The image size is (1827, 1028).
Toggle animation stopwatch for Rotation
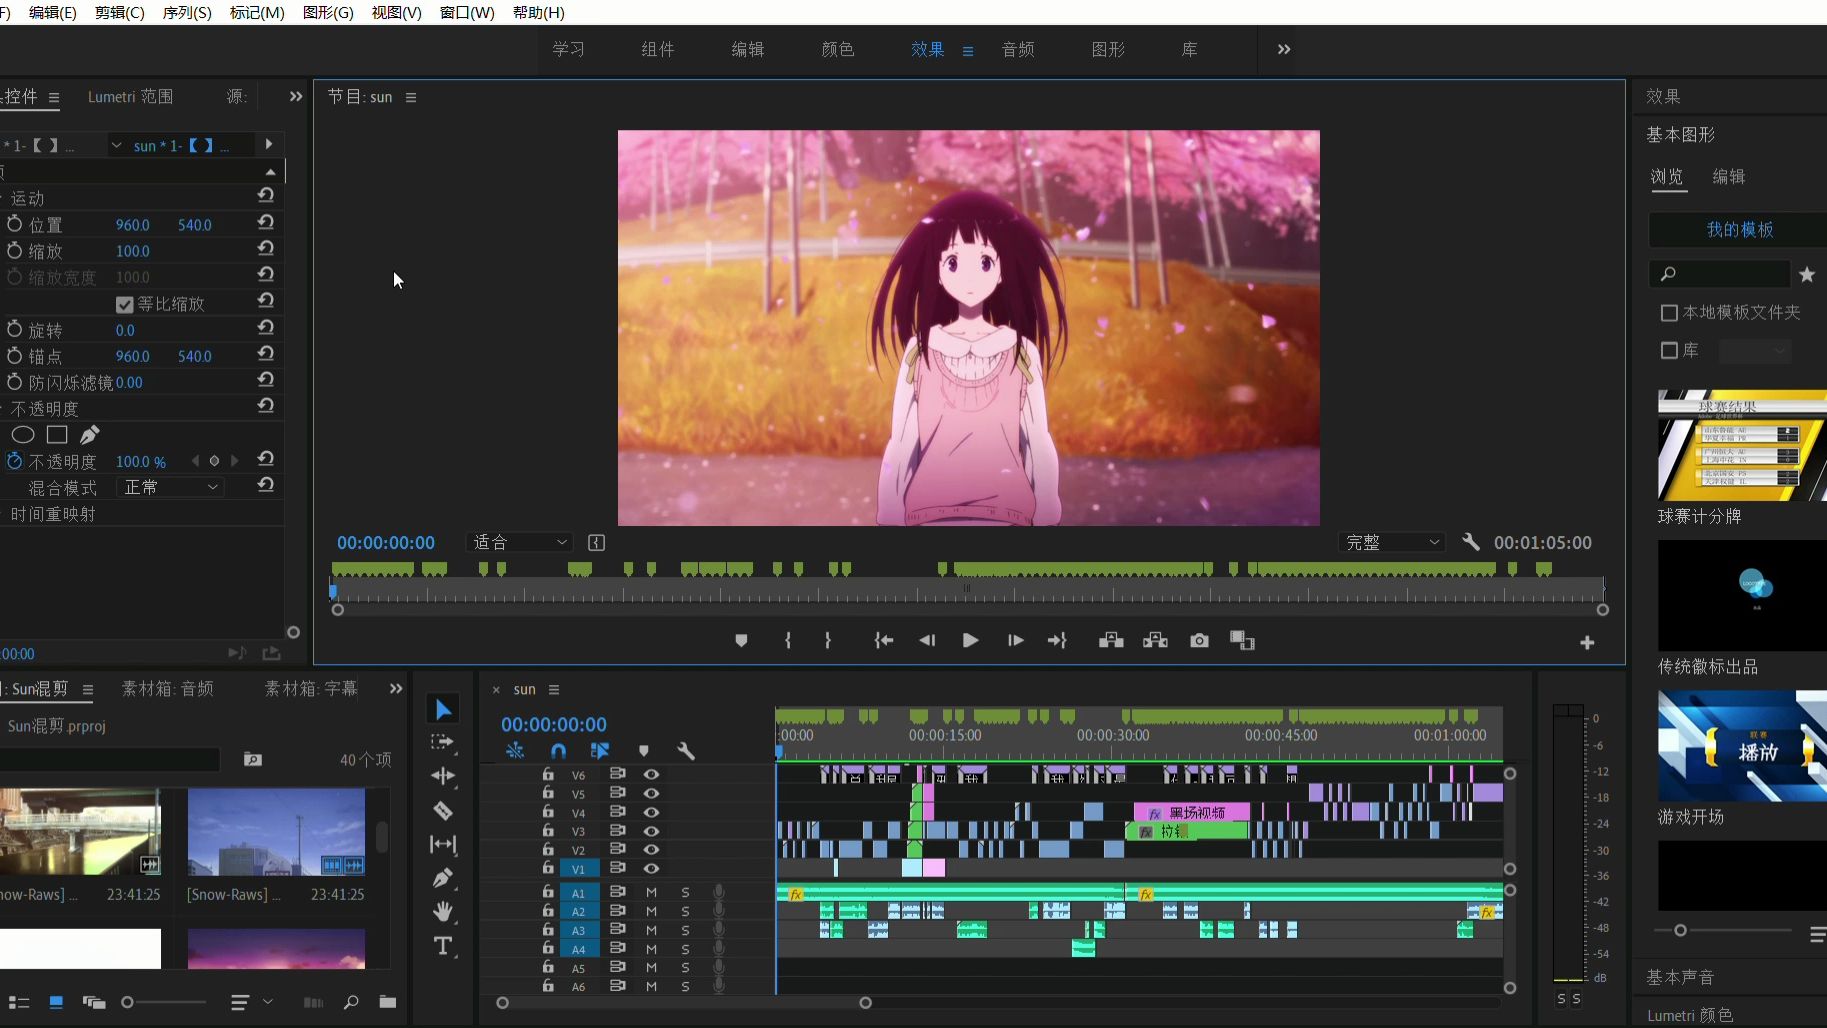pos(15,329)
